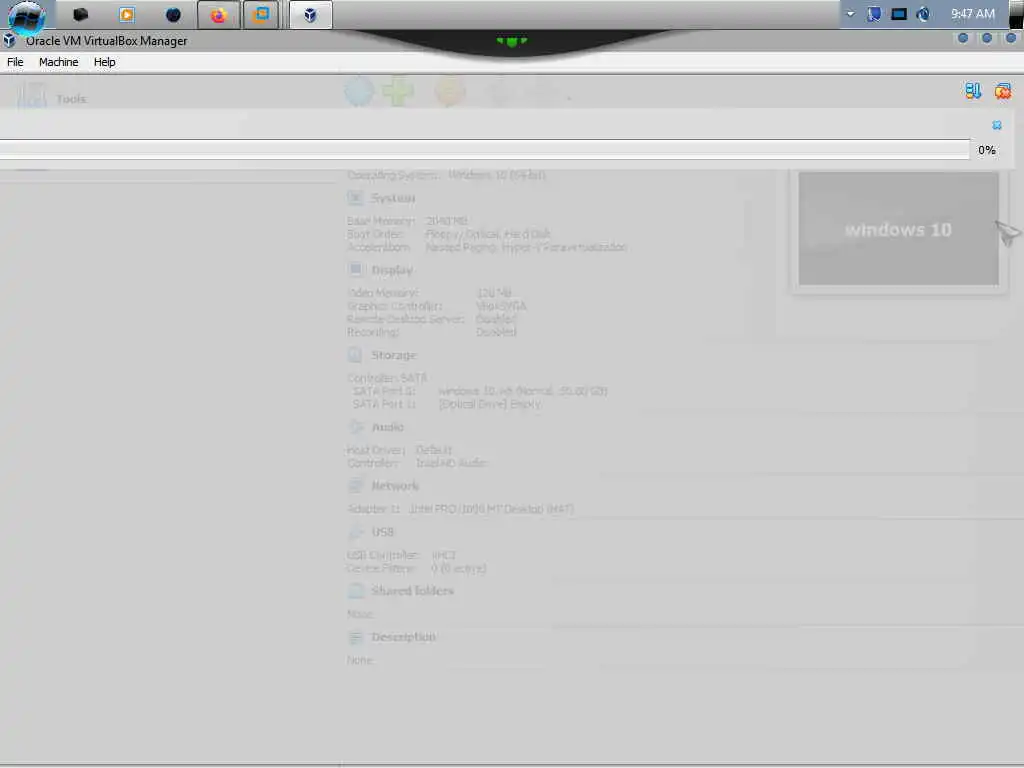Click the Storage section disk icon
The width and height of the screenshot is (1024, 768).
coord(355,355)
